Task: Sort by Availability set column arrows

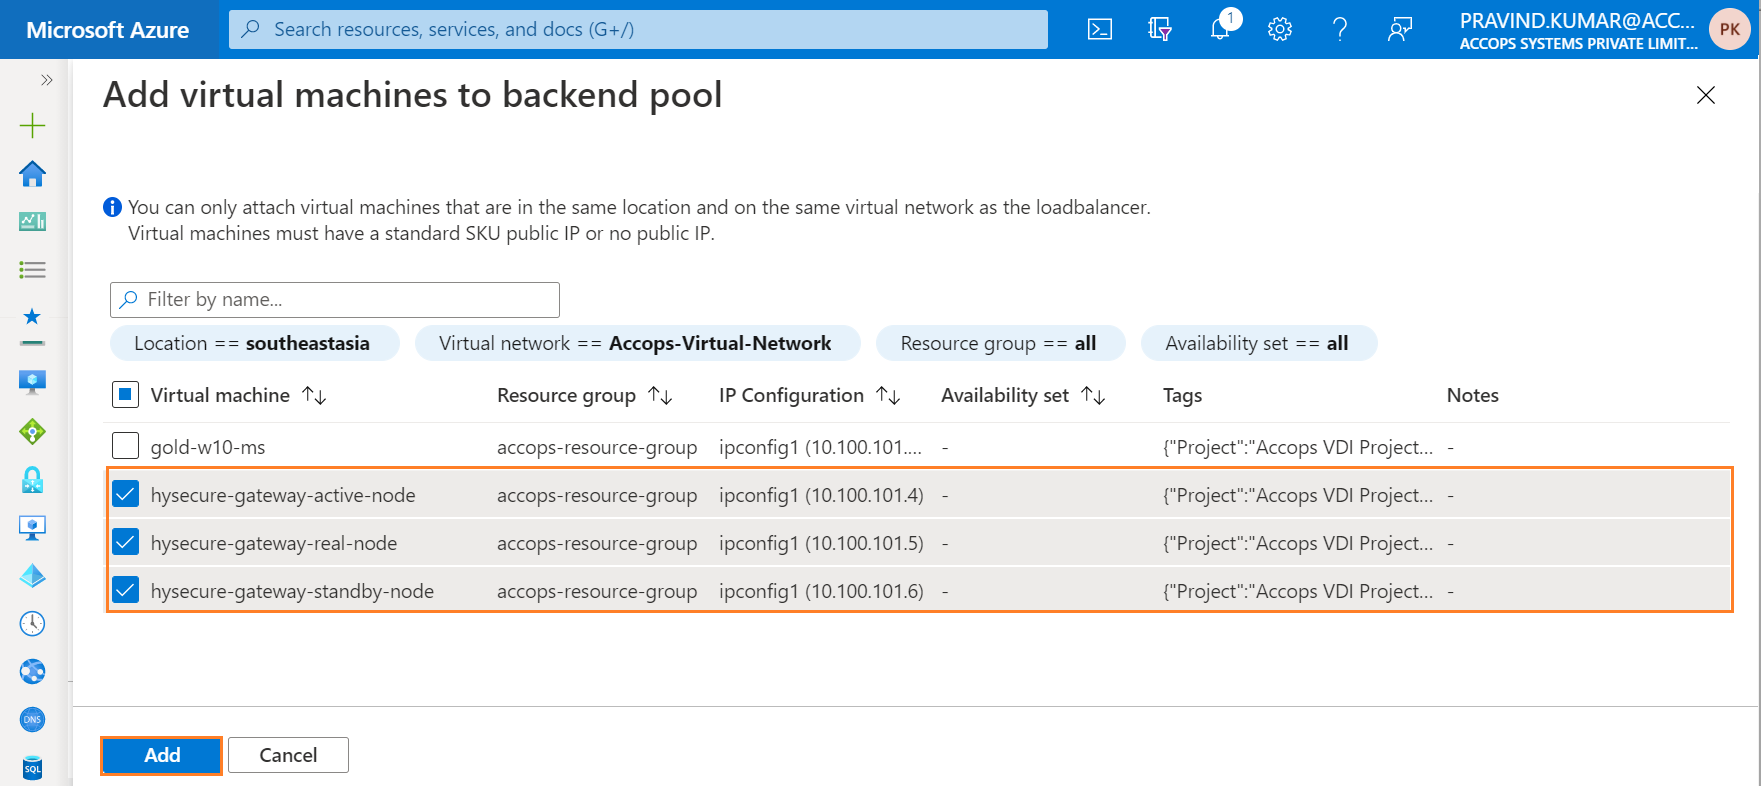Action: coord(1093,396)
